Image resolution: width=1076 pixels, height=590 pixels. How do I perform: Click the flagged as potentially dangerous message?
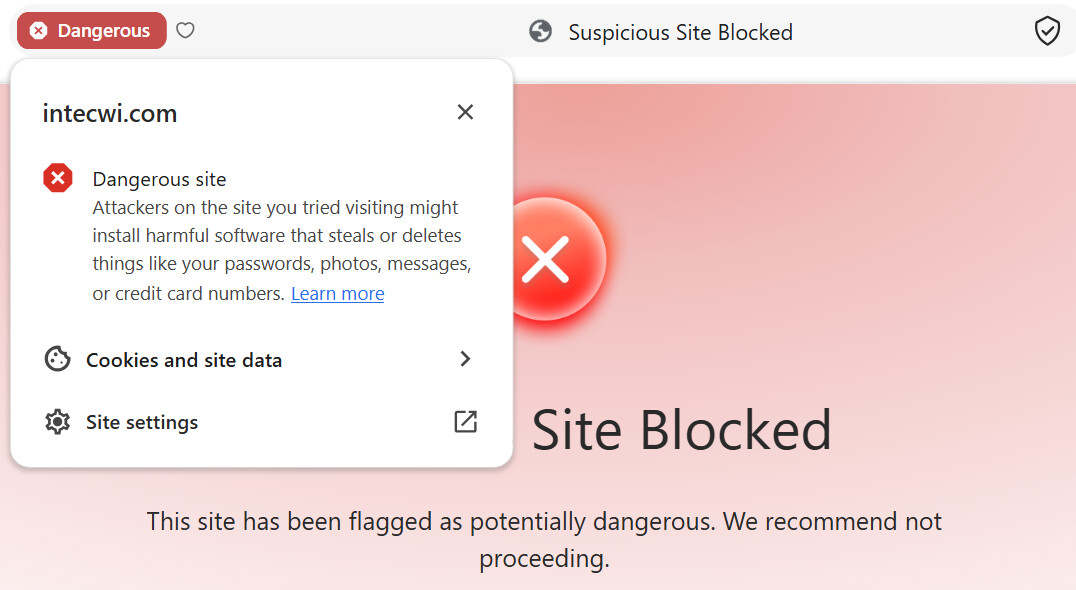[x=543, y=540]
